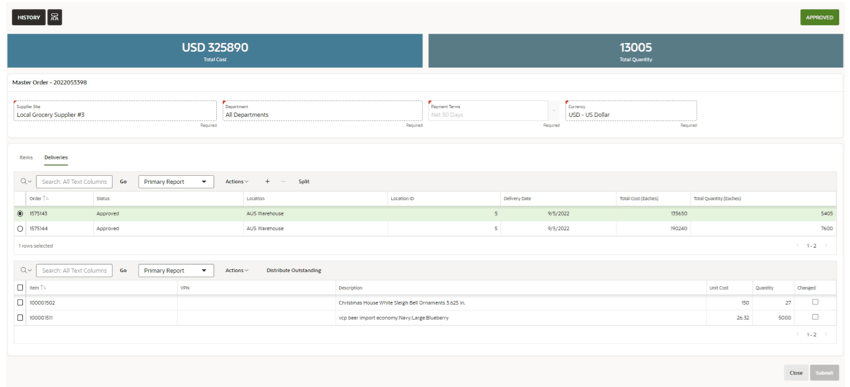Click the Christmas House White Sleigh Bell description
Viewport: 850px width, 387px height.
pos(402,303)
